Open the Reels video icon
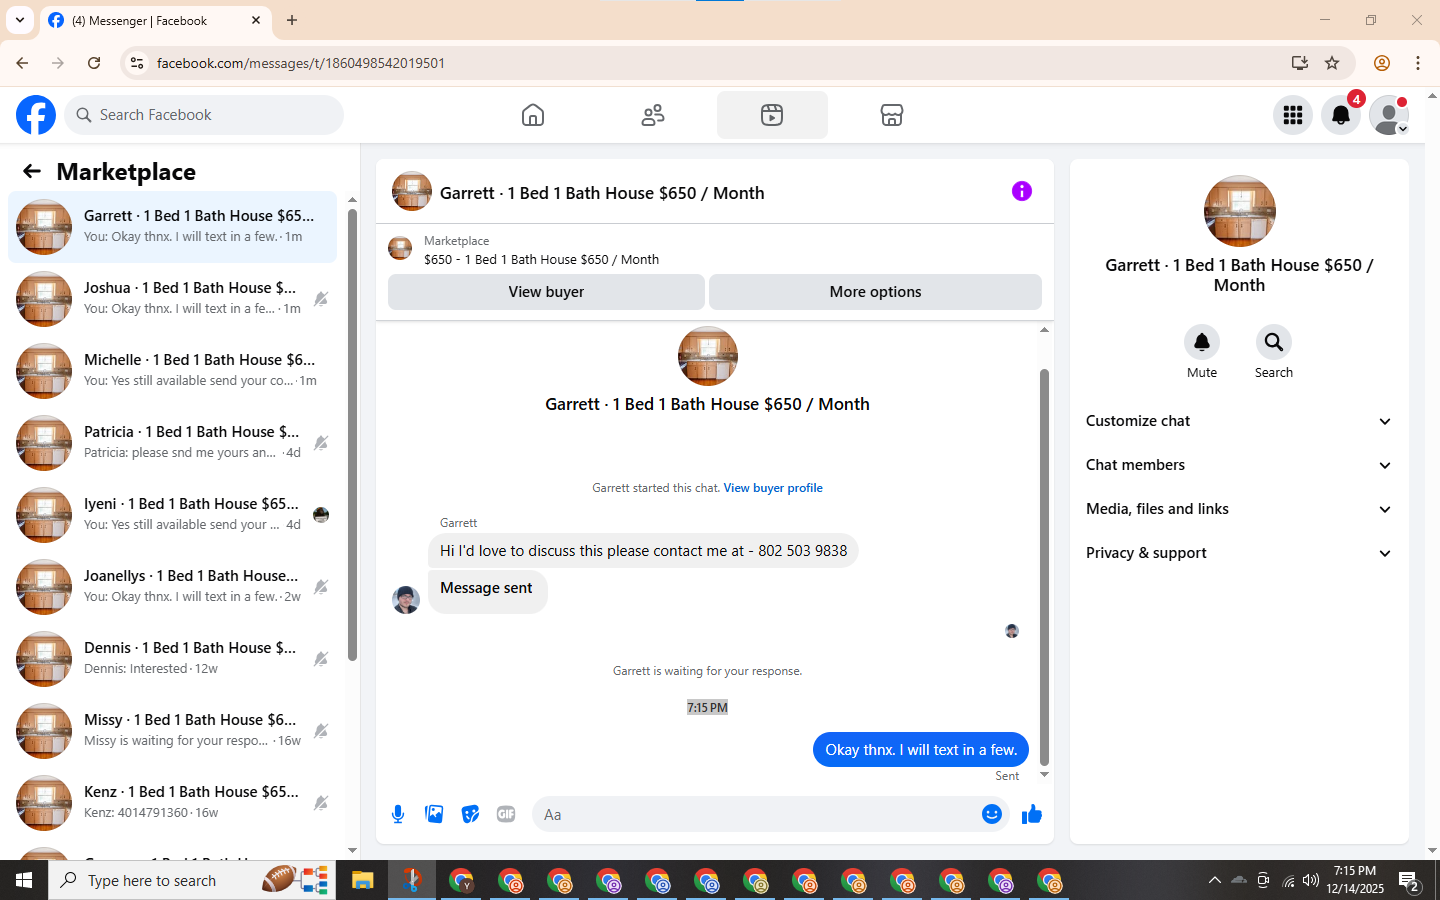The height and width of the screenshot is (900, 1440). click(x=772, y=115)
